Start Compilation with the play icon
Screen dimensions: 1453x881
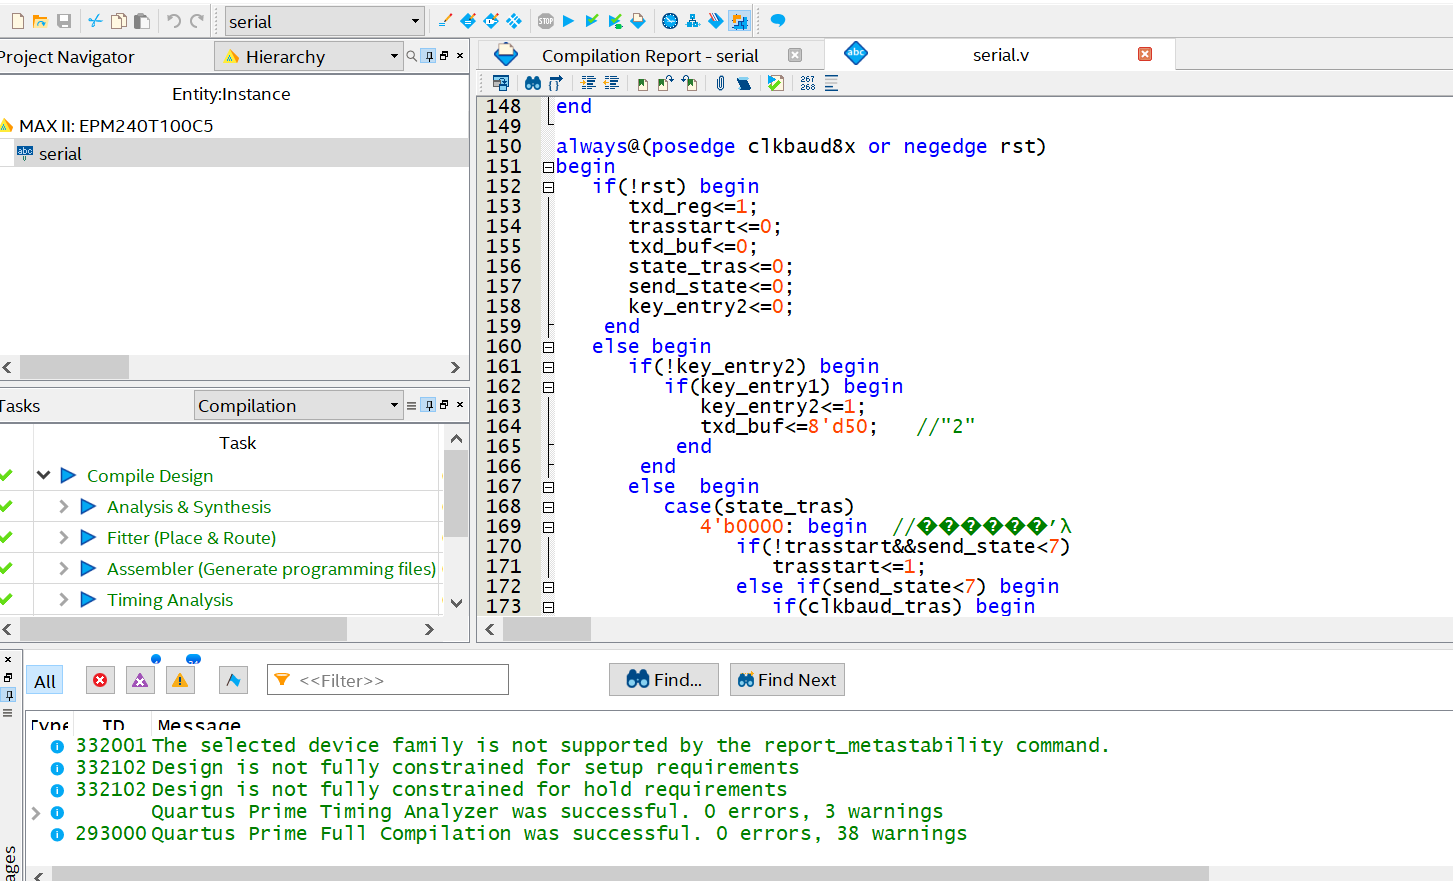(569, 21)
